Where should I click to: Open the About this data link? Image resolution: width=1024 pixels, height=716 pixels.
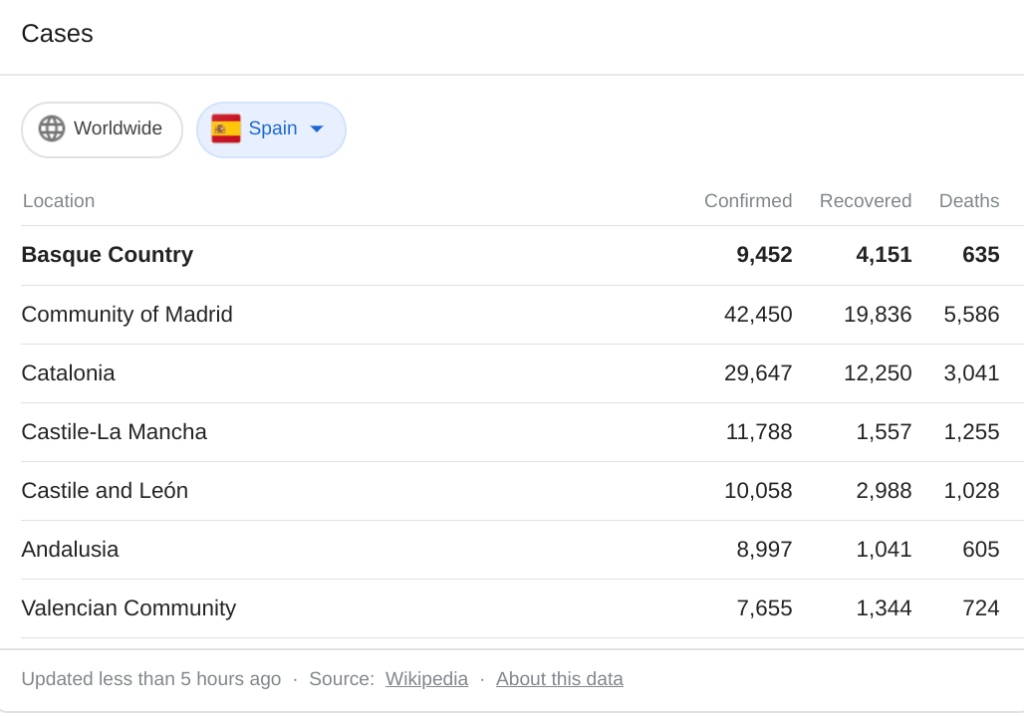click(x=559, y=679)
